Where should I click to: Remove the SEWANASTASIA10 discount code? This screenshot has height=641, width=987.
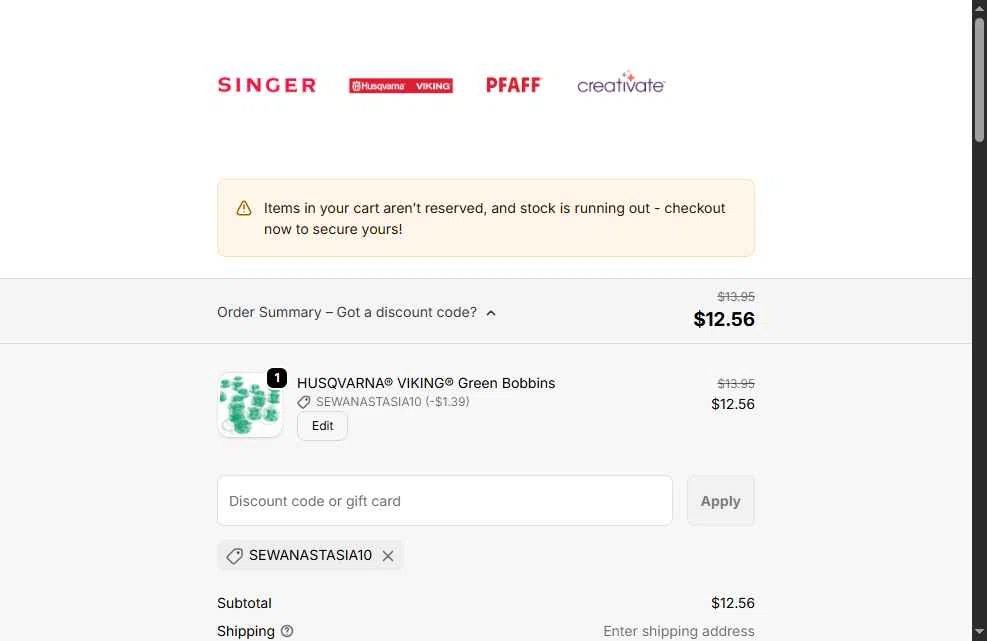click(x=388, y=556)
